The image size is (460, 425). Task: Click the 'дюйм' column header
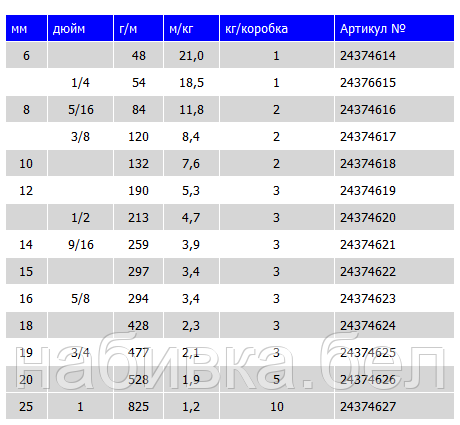pos(80,28)
